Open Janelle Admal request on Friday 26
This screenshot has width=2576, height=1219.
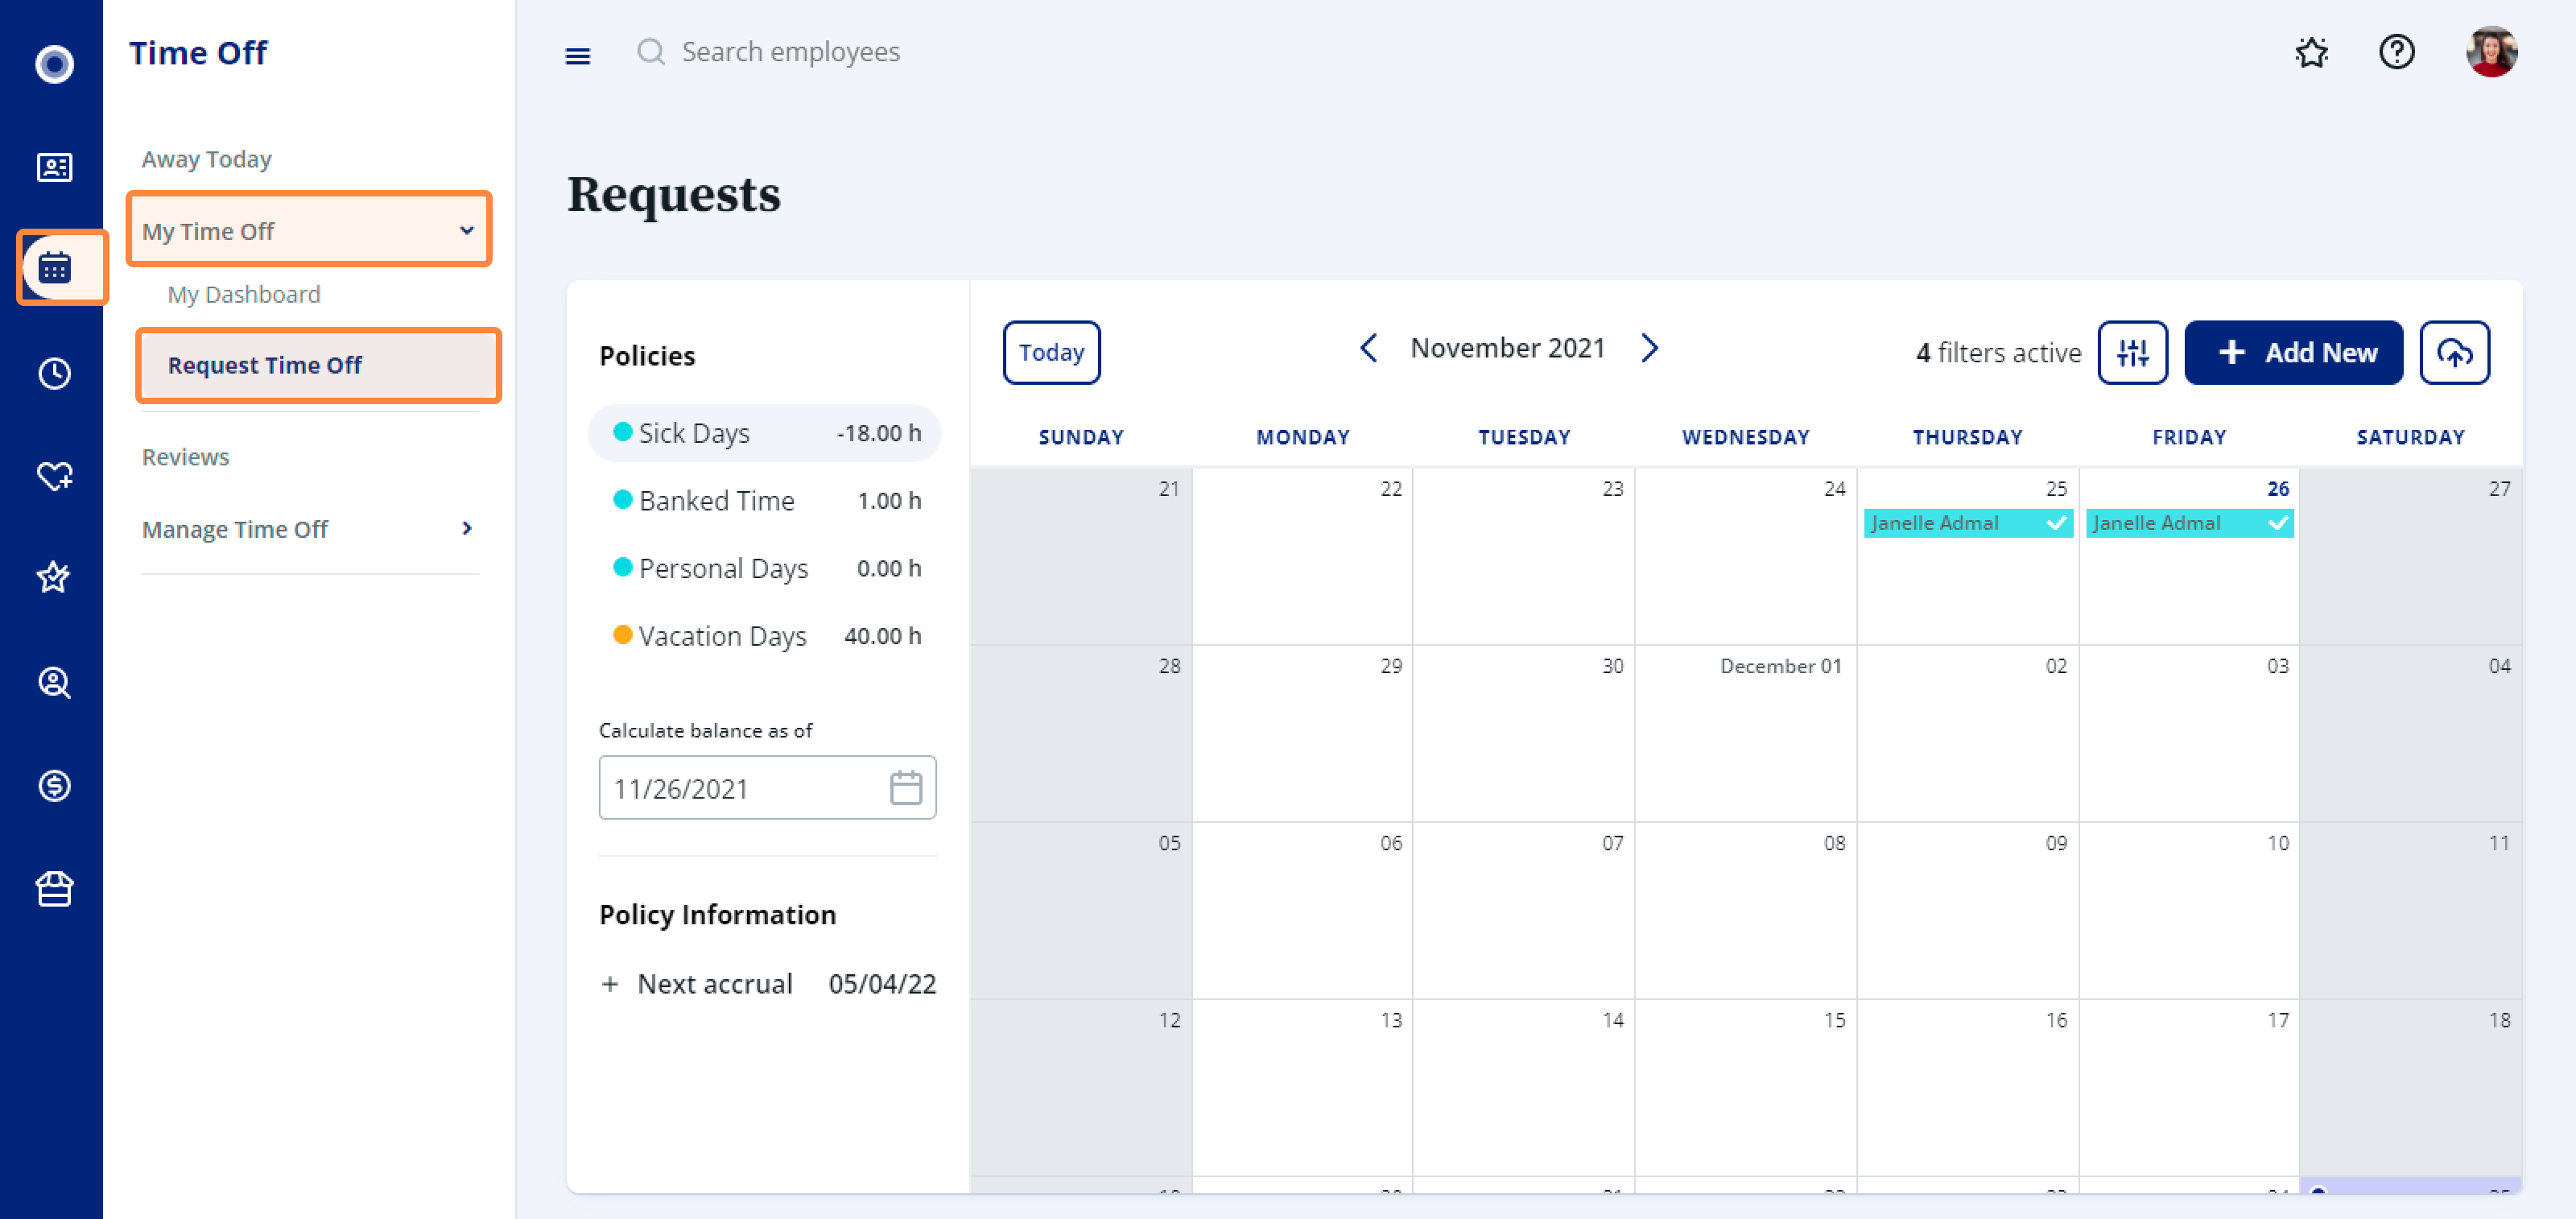[x=2189, y=523]
